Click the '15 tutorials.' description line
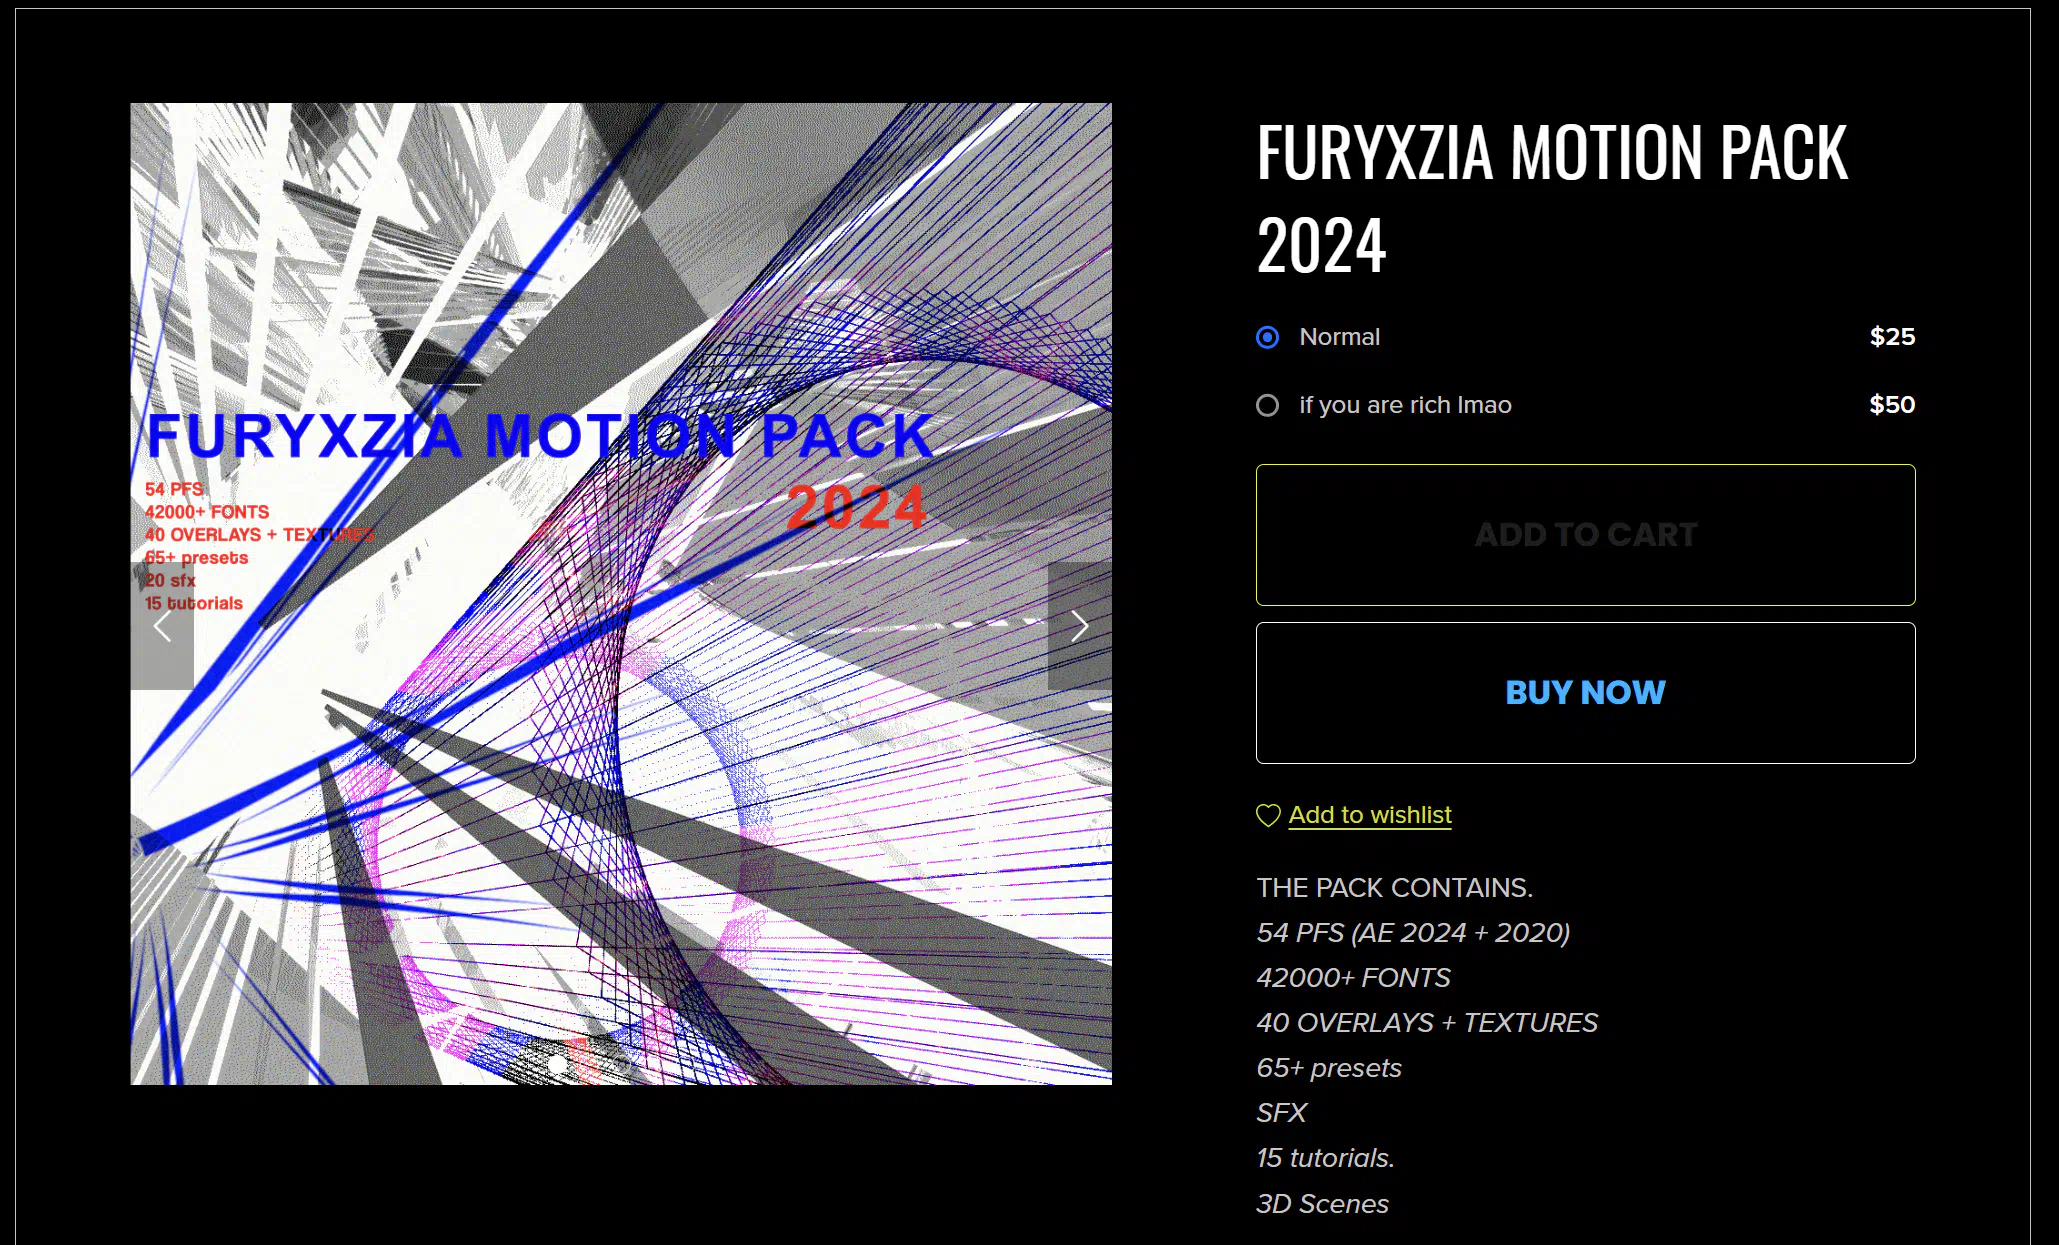Viewport: 2059px width, 1245px height. (x=1325, y=1158)
